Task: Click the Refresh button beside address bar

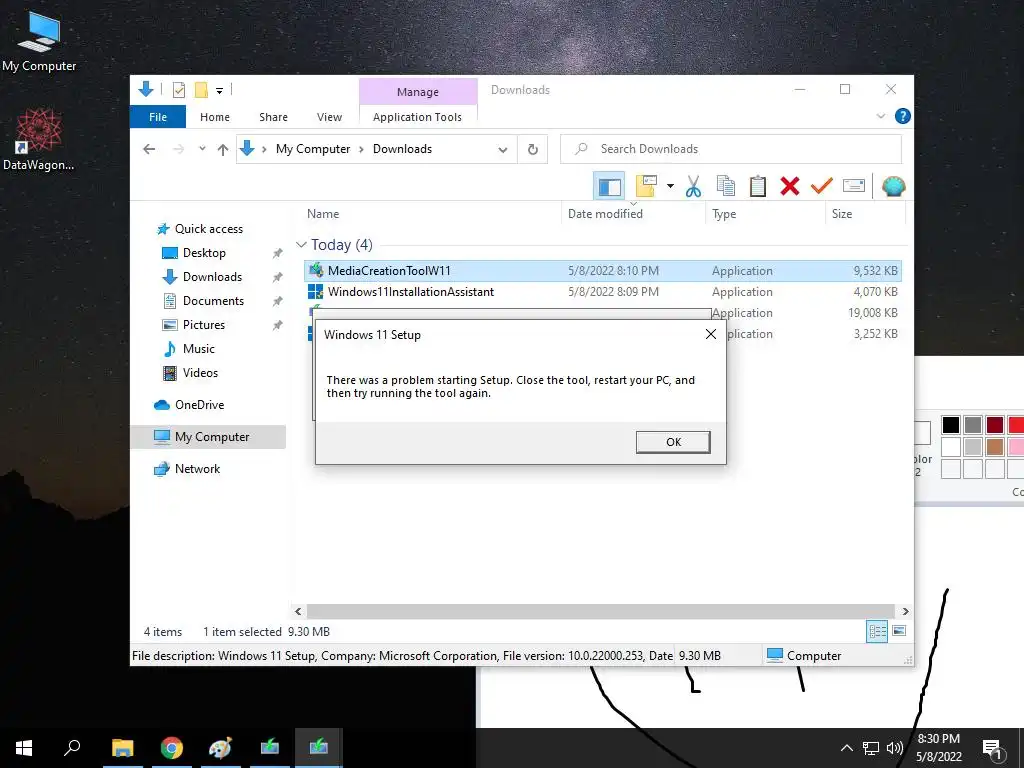Action: pos(533,150)
